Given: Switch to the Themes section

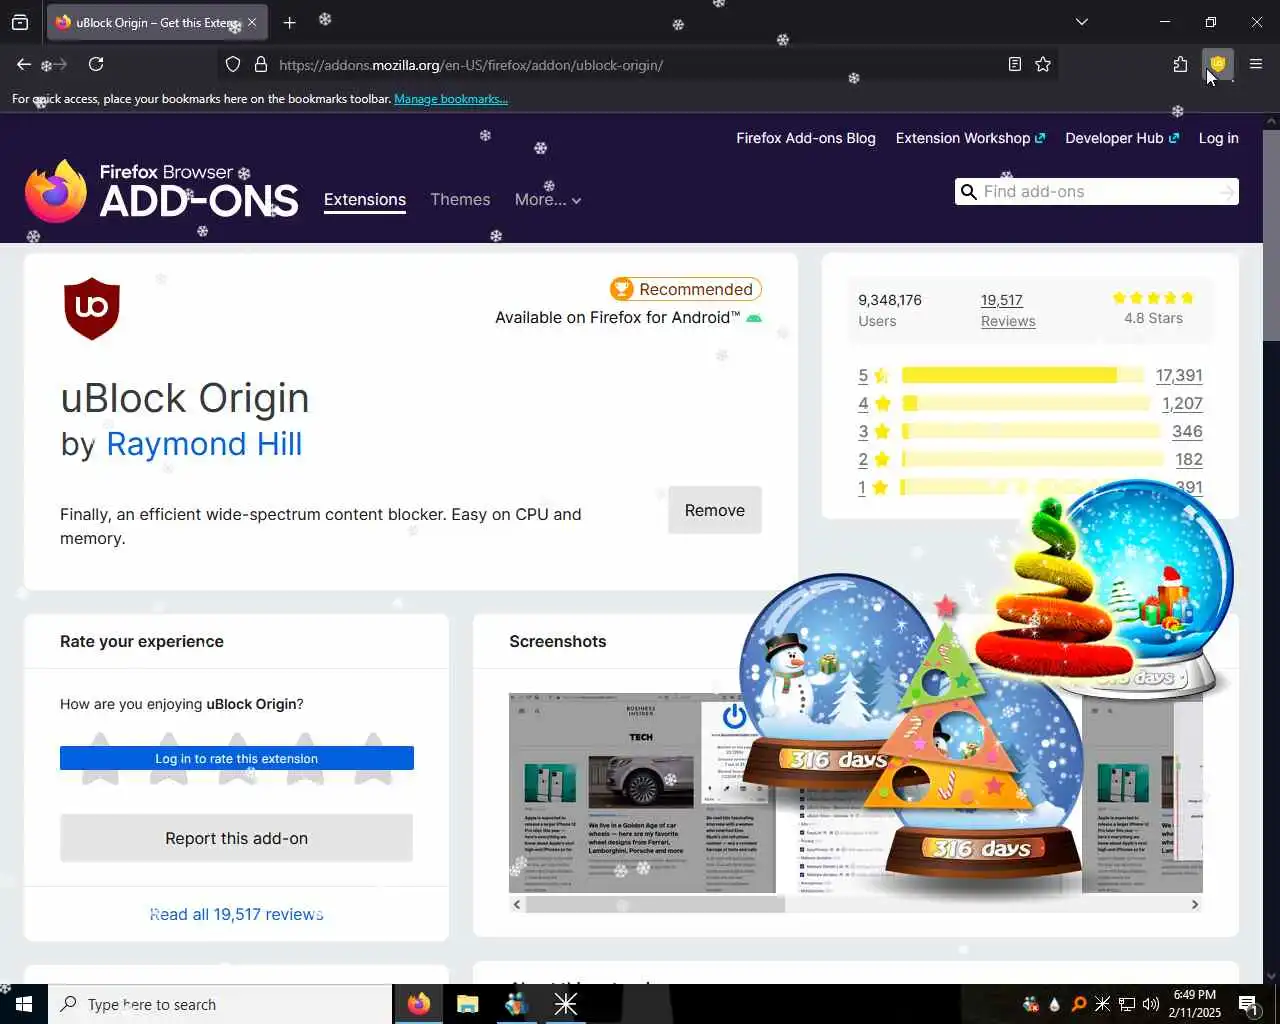Looking at the screenshot, I should pos(460,199).
